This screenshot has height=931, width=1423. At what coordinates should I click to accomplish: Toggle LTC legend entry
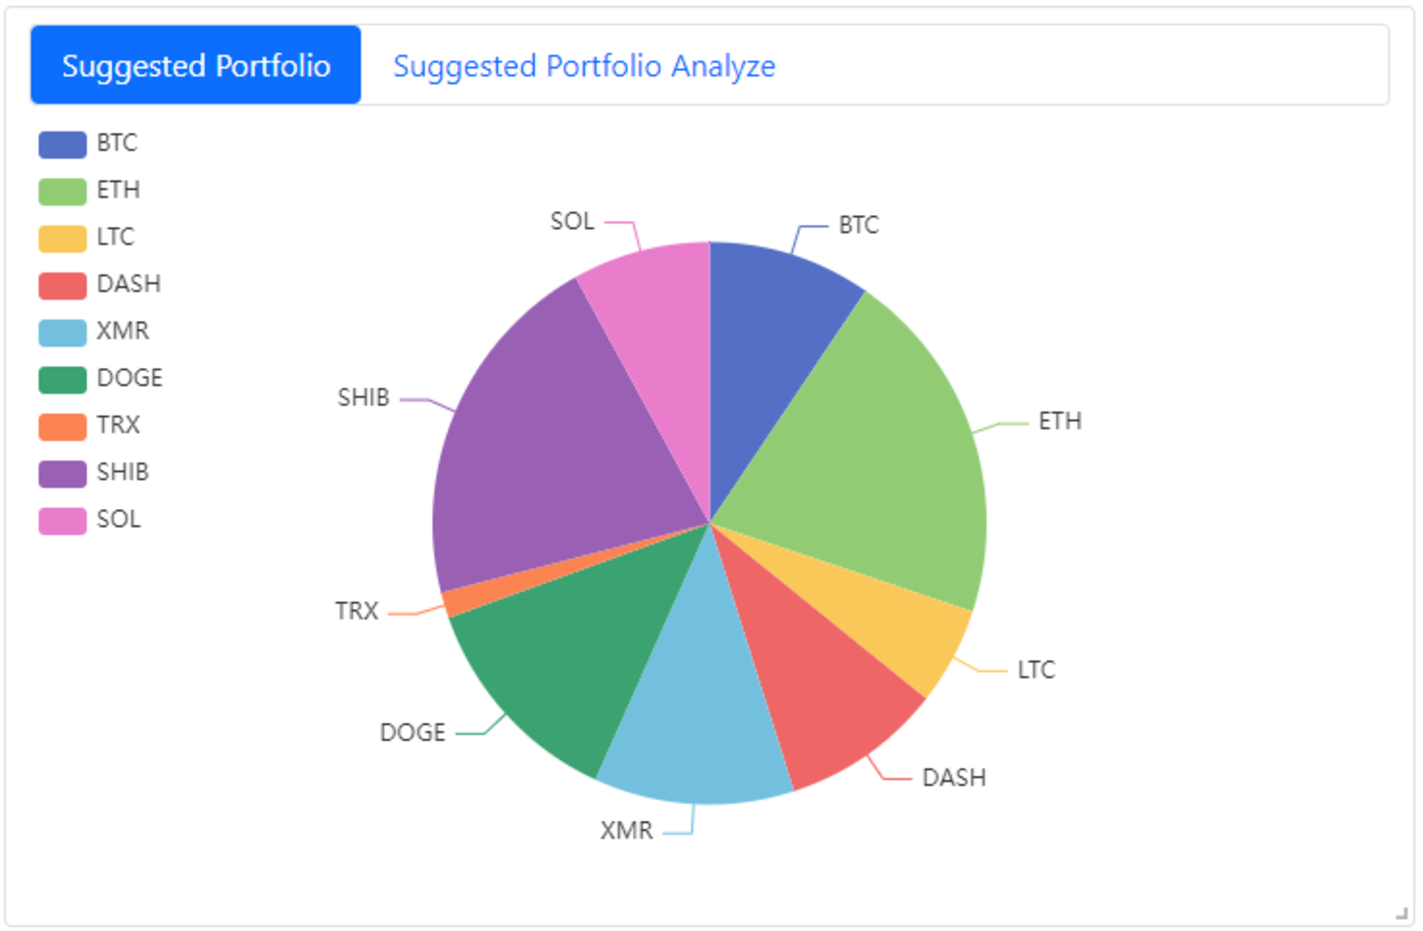86,238
